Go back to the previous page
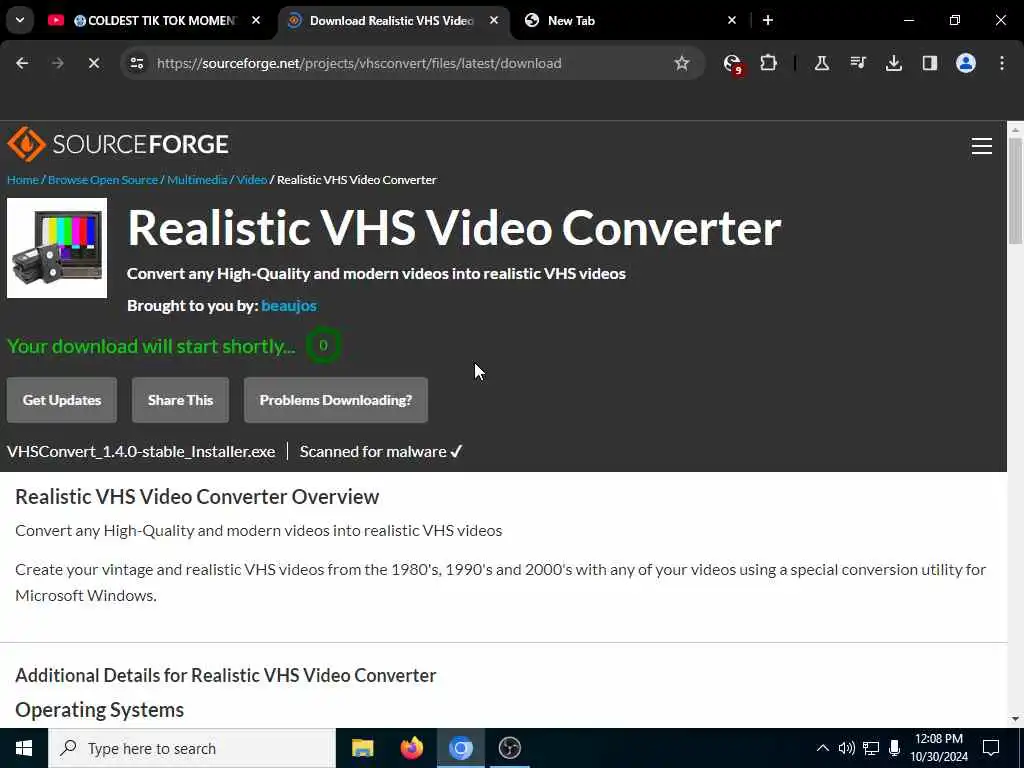1024x768 pixels. (x=22, y=63)
